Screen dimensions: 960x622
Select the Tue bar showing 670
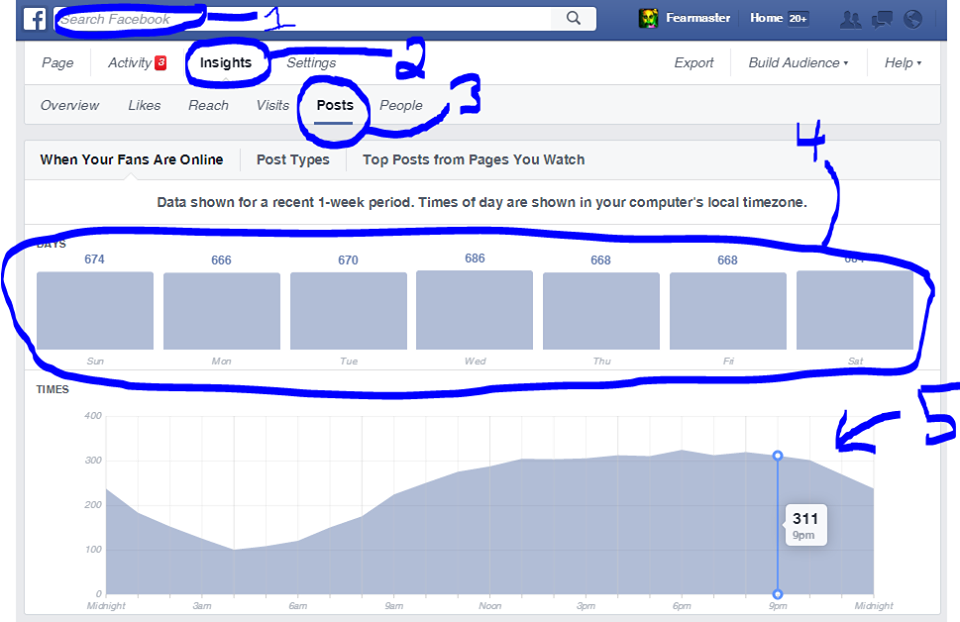pos(348,311)
